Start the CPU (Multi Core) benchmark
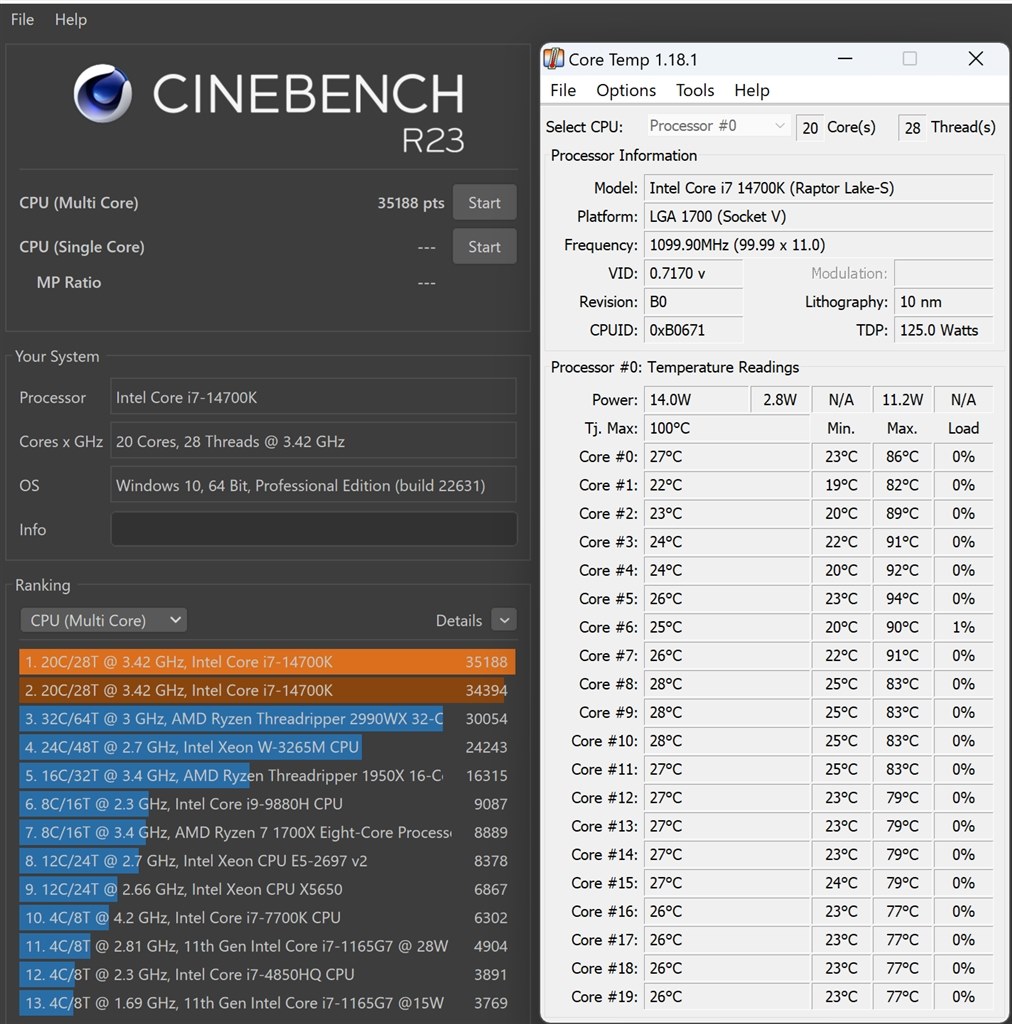1012x1024 pixels. point(484,202)
